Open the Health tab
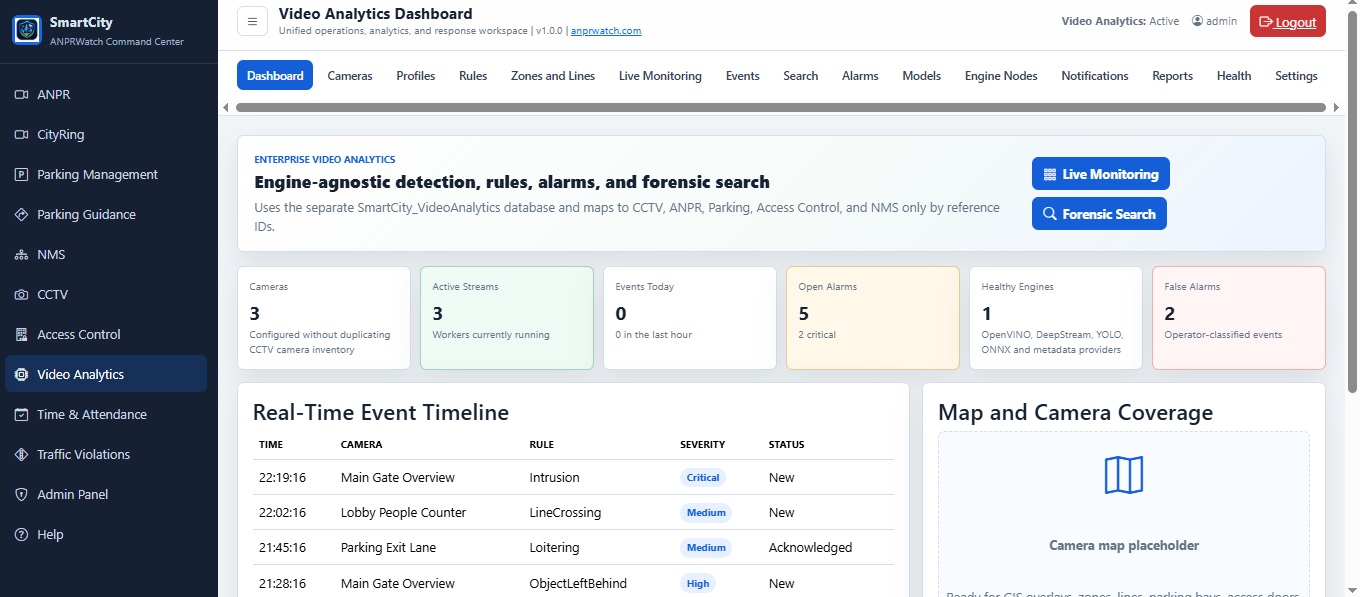Image resolution: width=1366 pixels, height=597 pixels. pos(1234,76)
